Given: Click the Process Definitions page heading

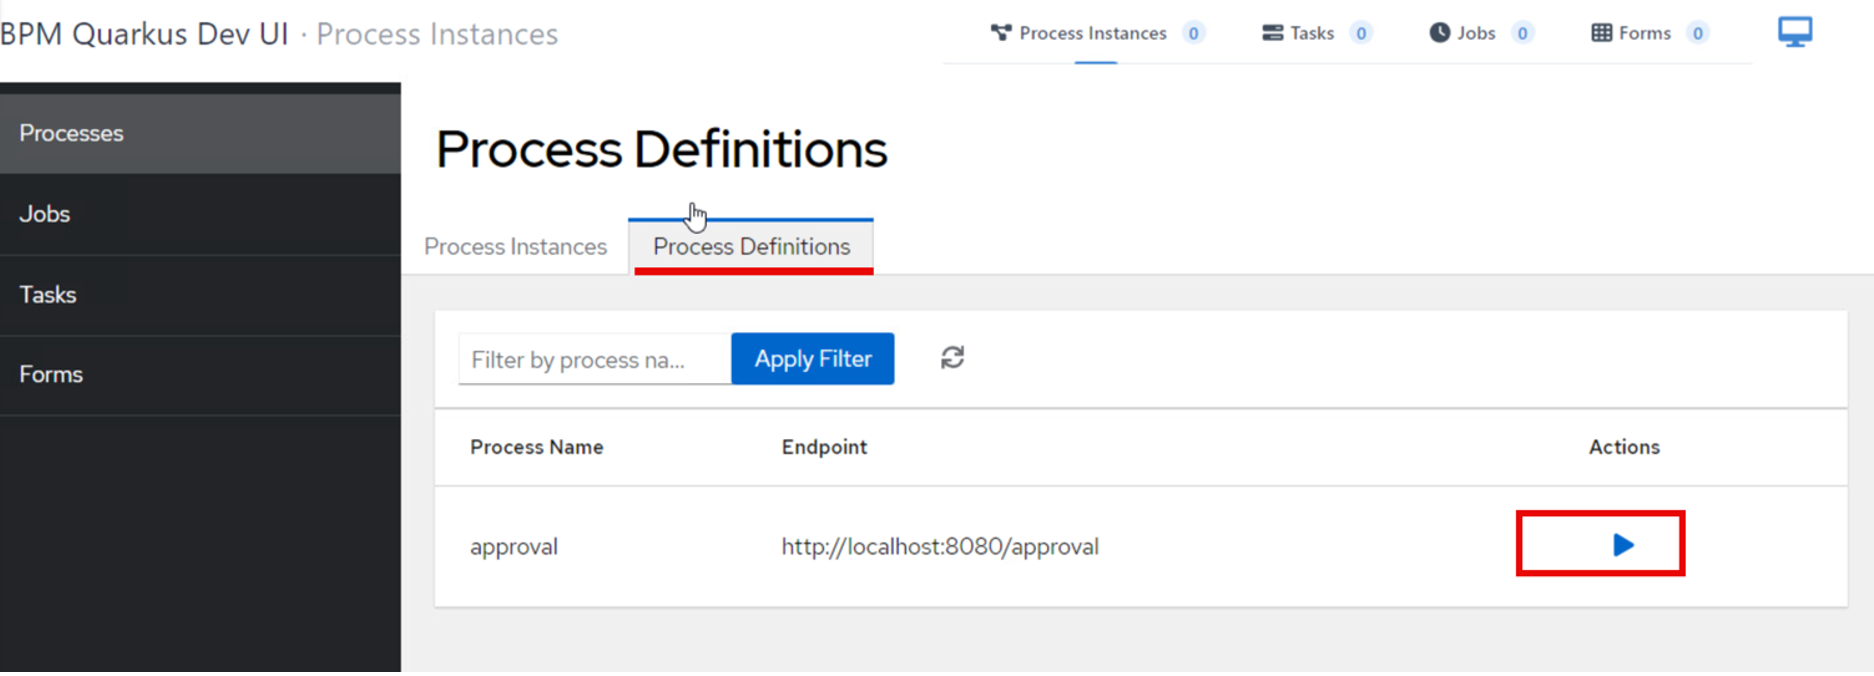Looking at the screenshot, I should click(x=661, y=149).
